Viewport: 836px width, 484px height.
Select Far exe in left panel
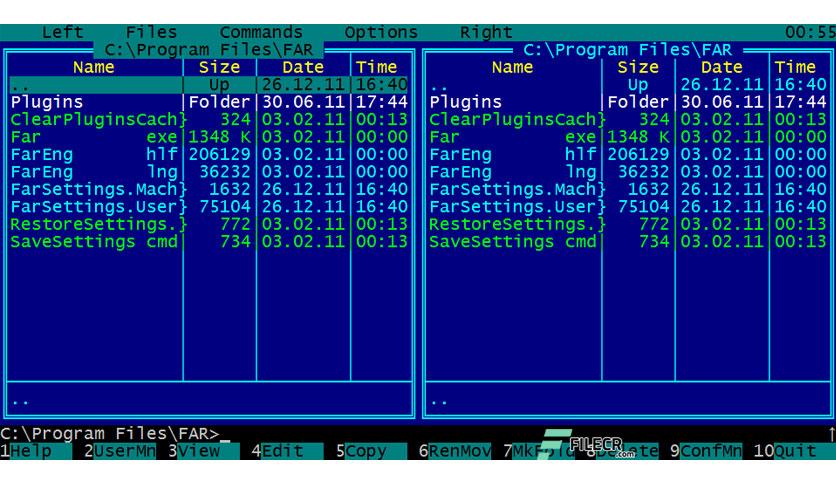pyautogui.click(x=209, y=137)
